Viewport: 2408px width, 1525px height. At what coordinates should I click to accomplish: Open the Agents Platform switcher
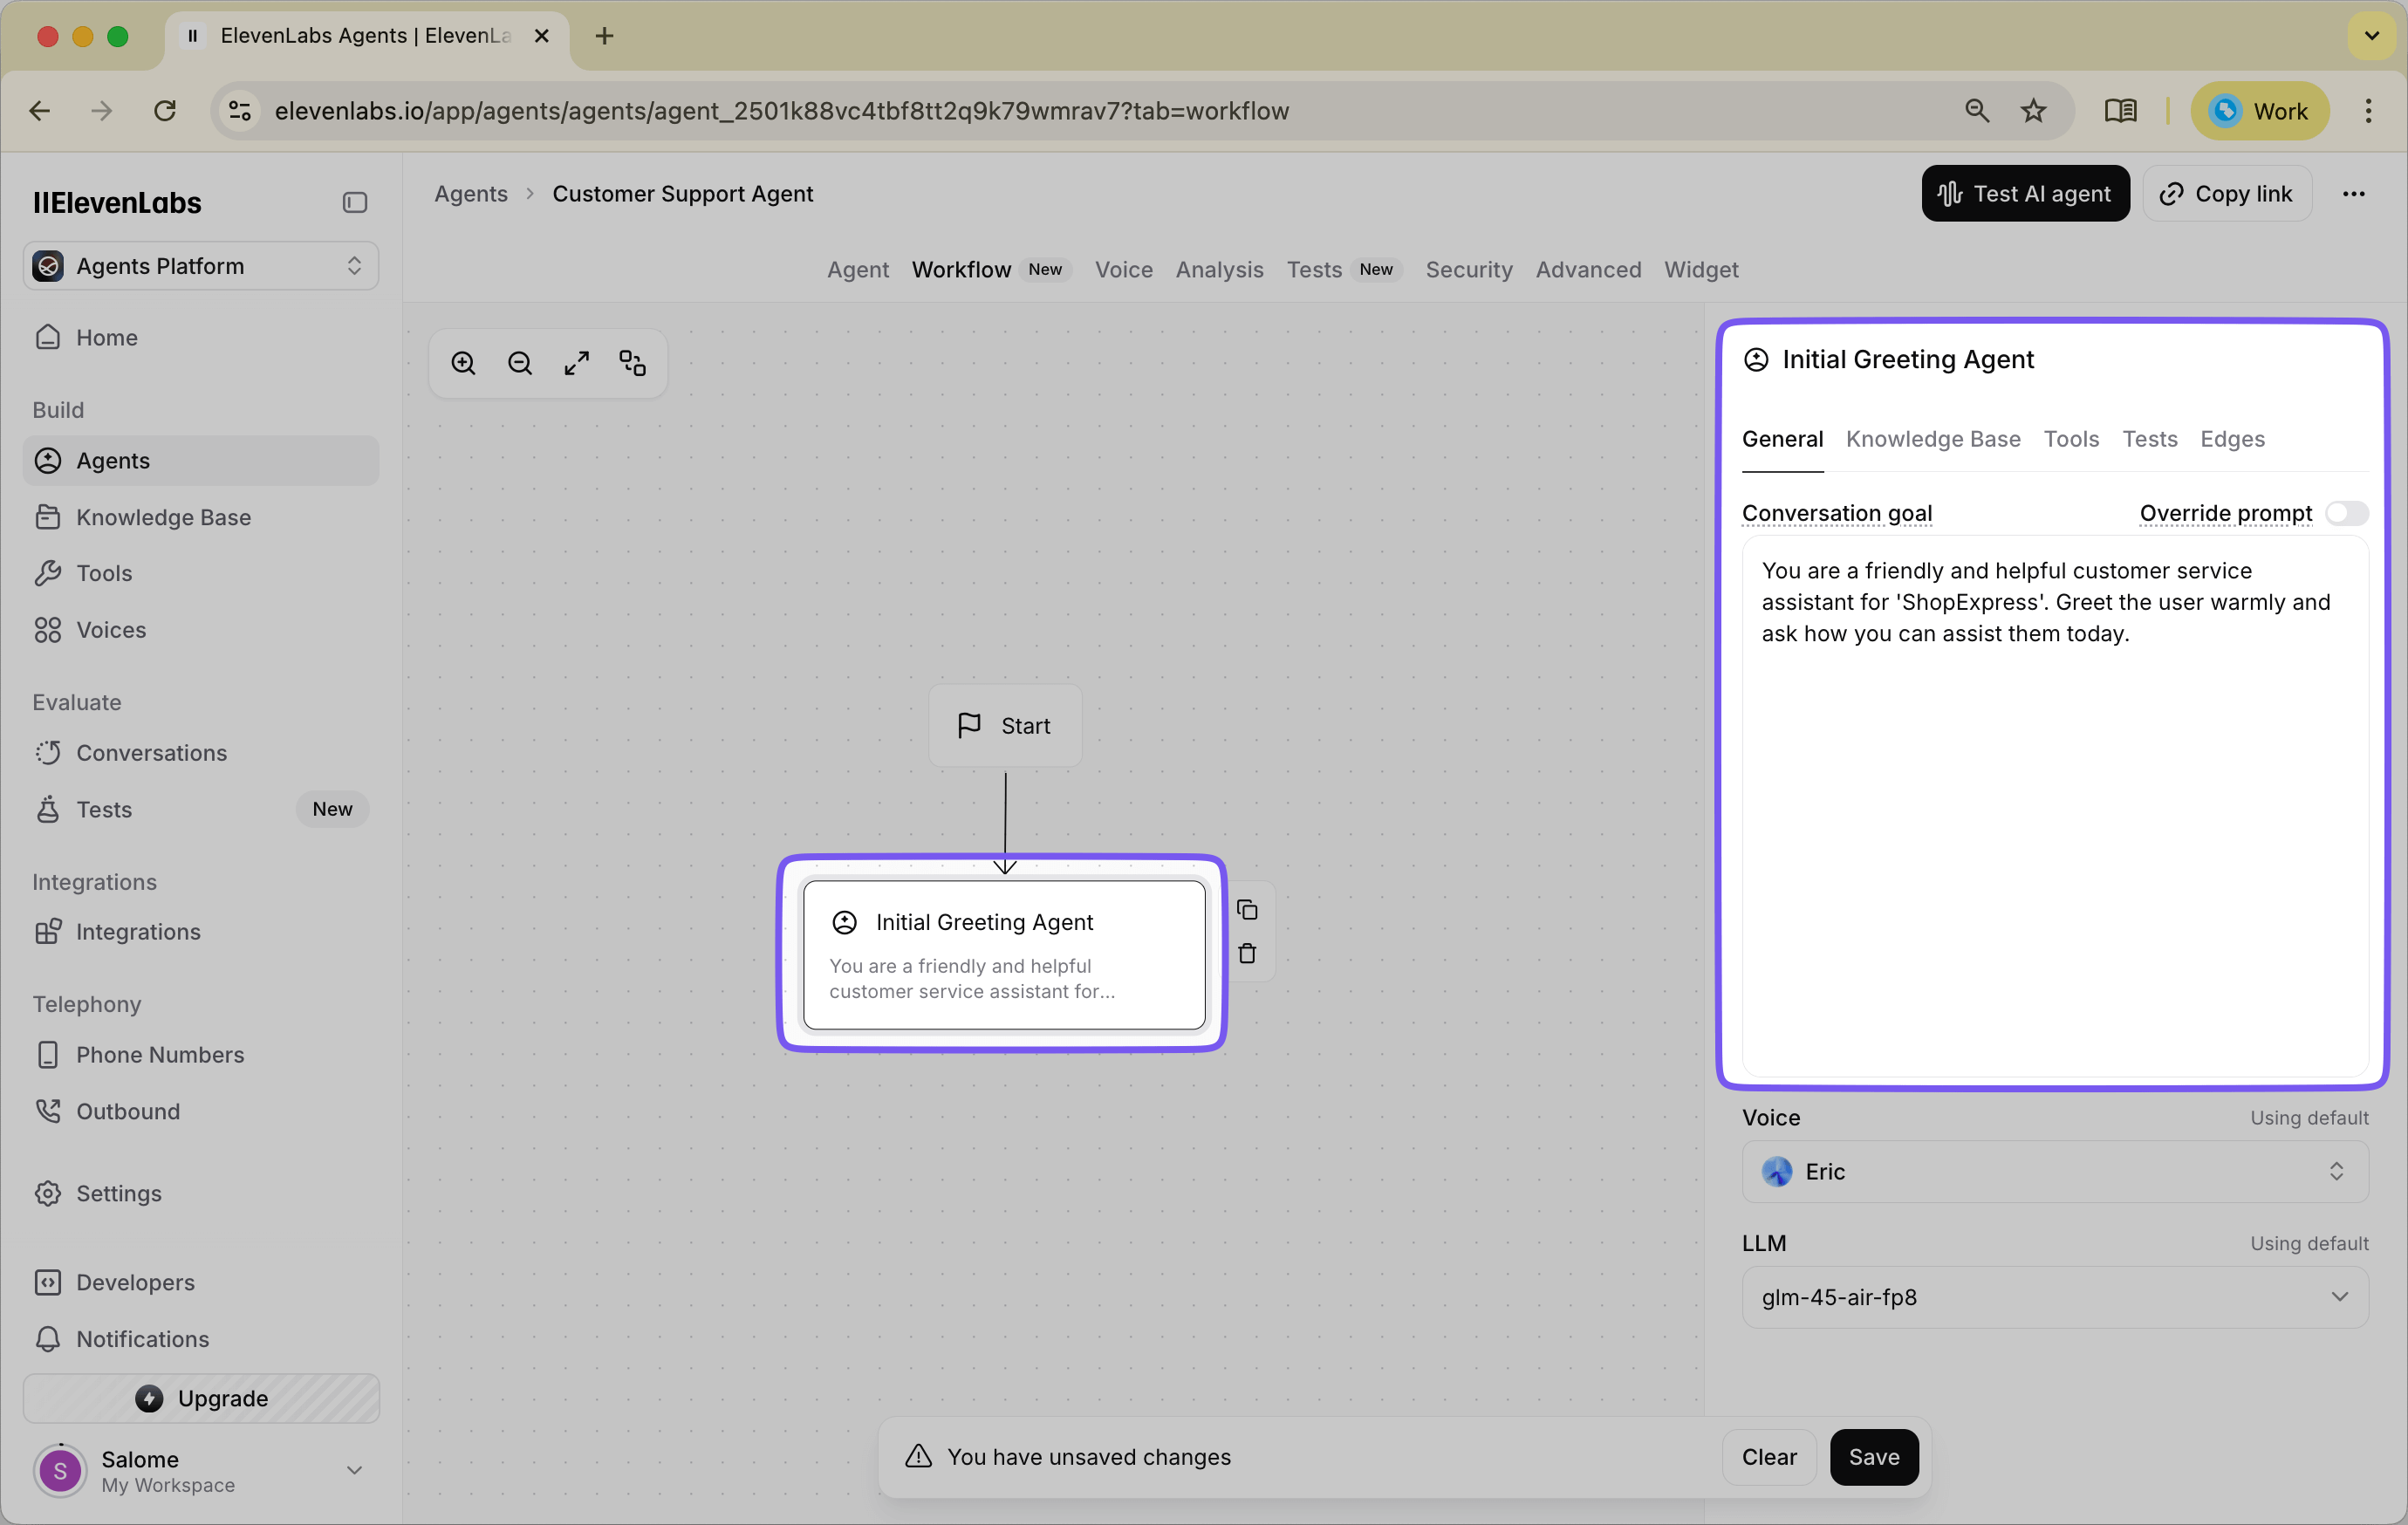click(x=200, y=265)
